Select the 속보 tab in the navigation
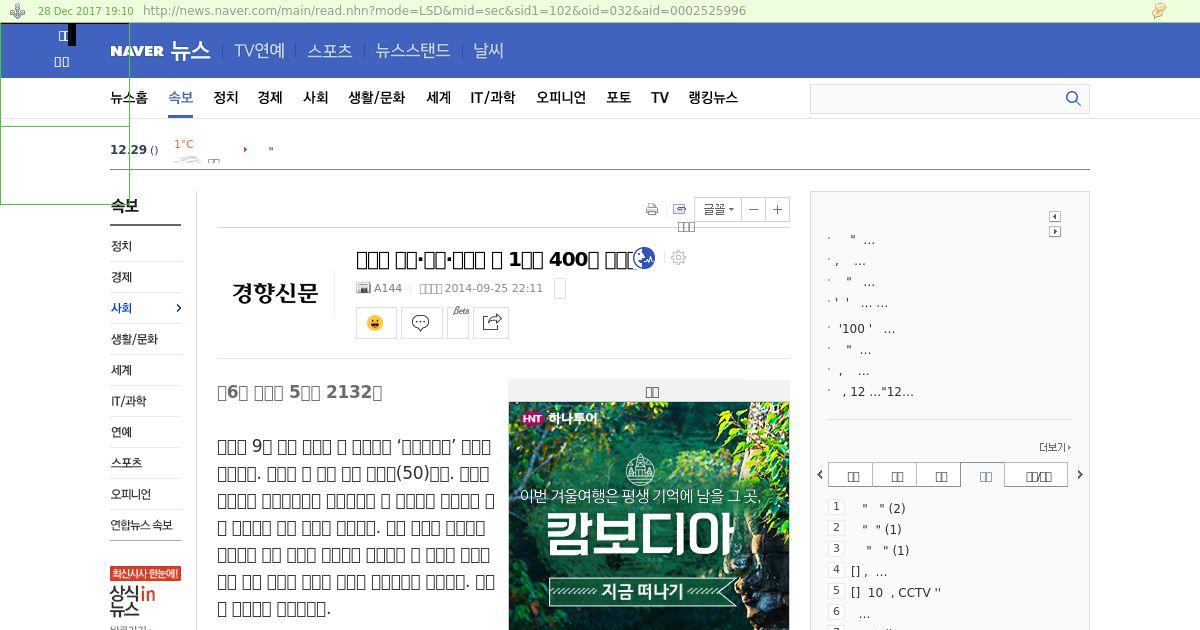This screenshot has width=1200, height=630. (x=181, y=97)
